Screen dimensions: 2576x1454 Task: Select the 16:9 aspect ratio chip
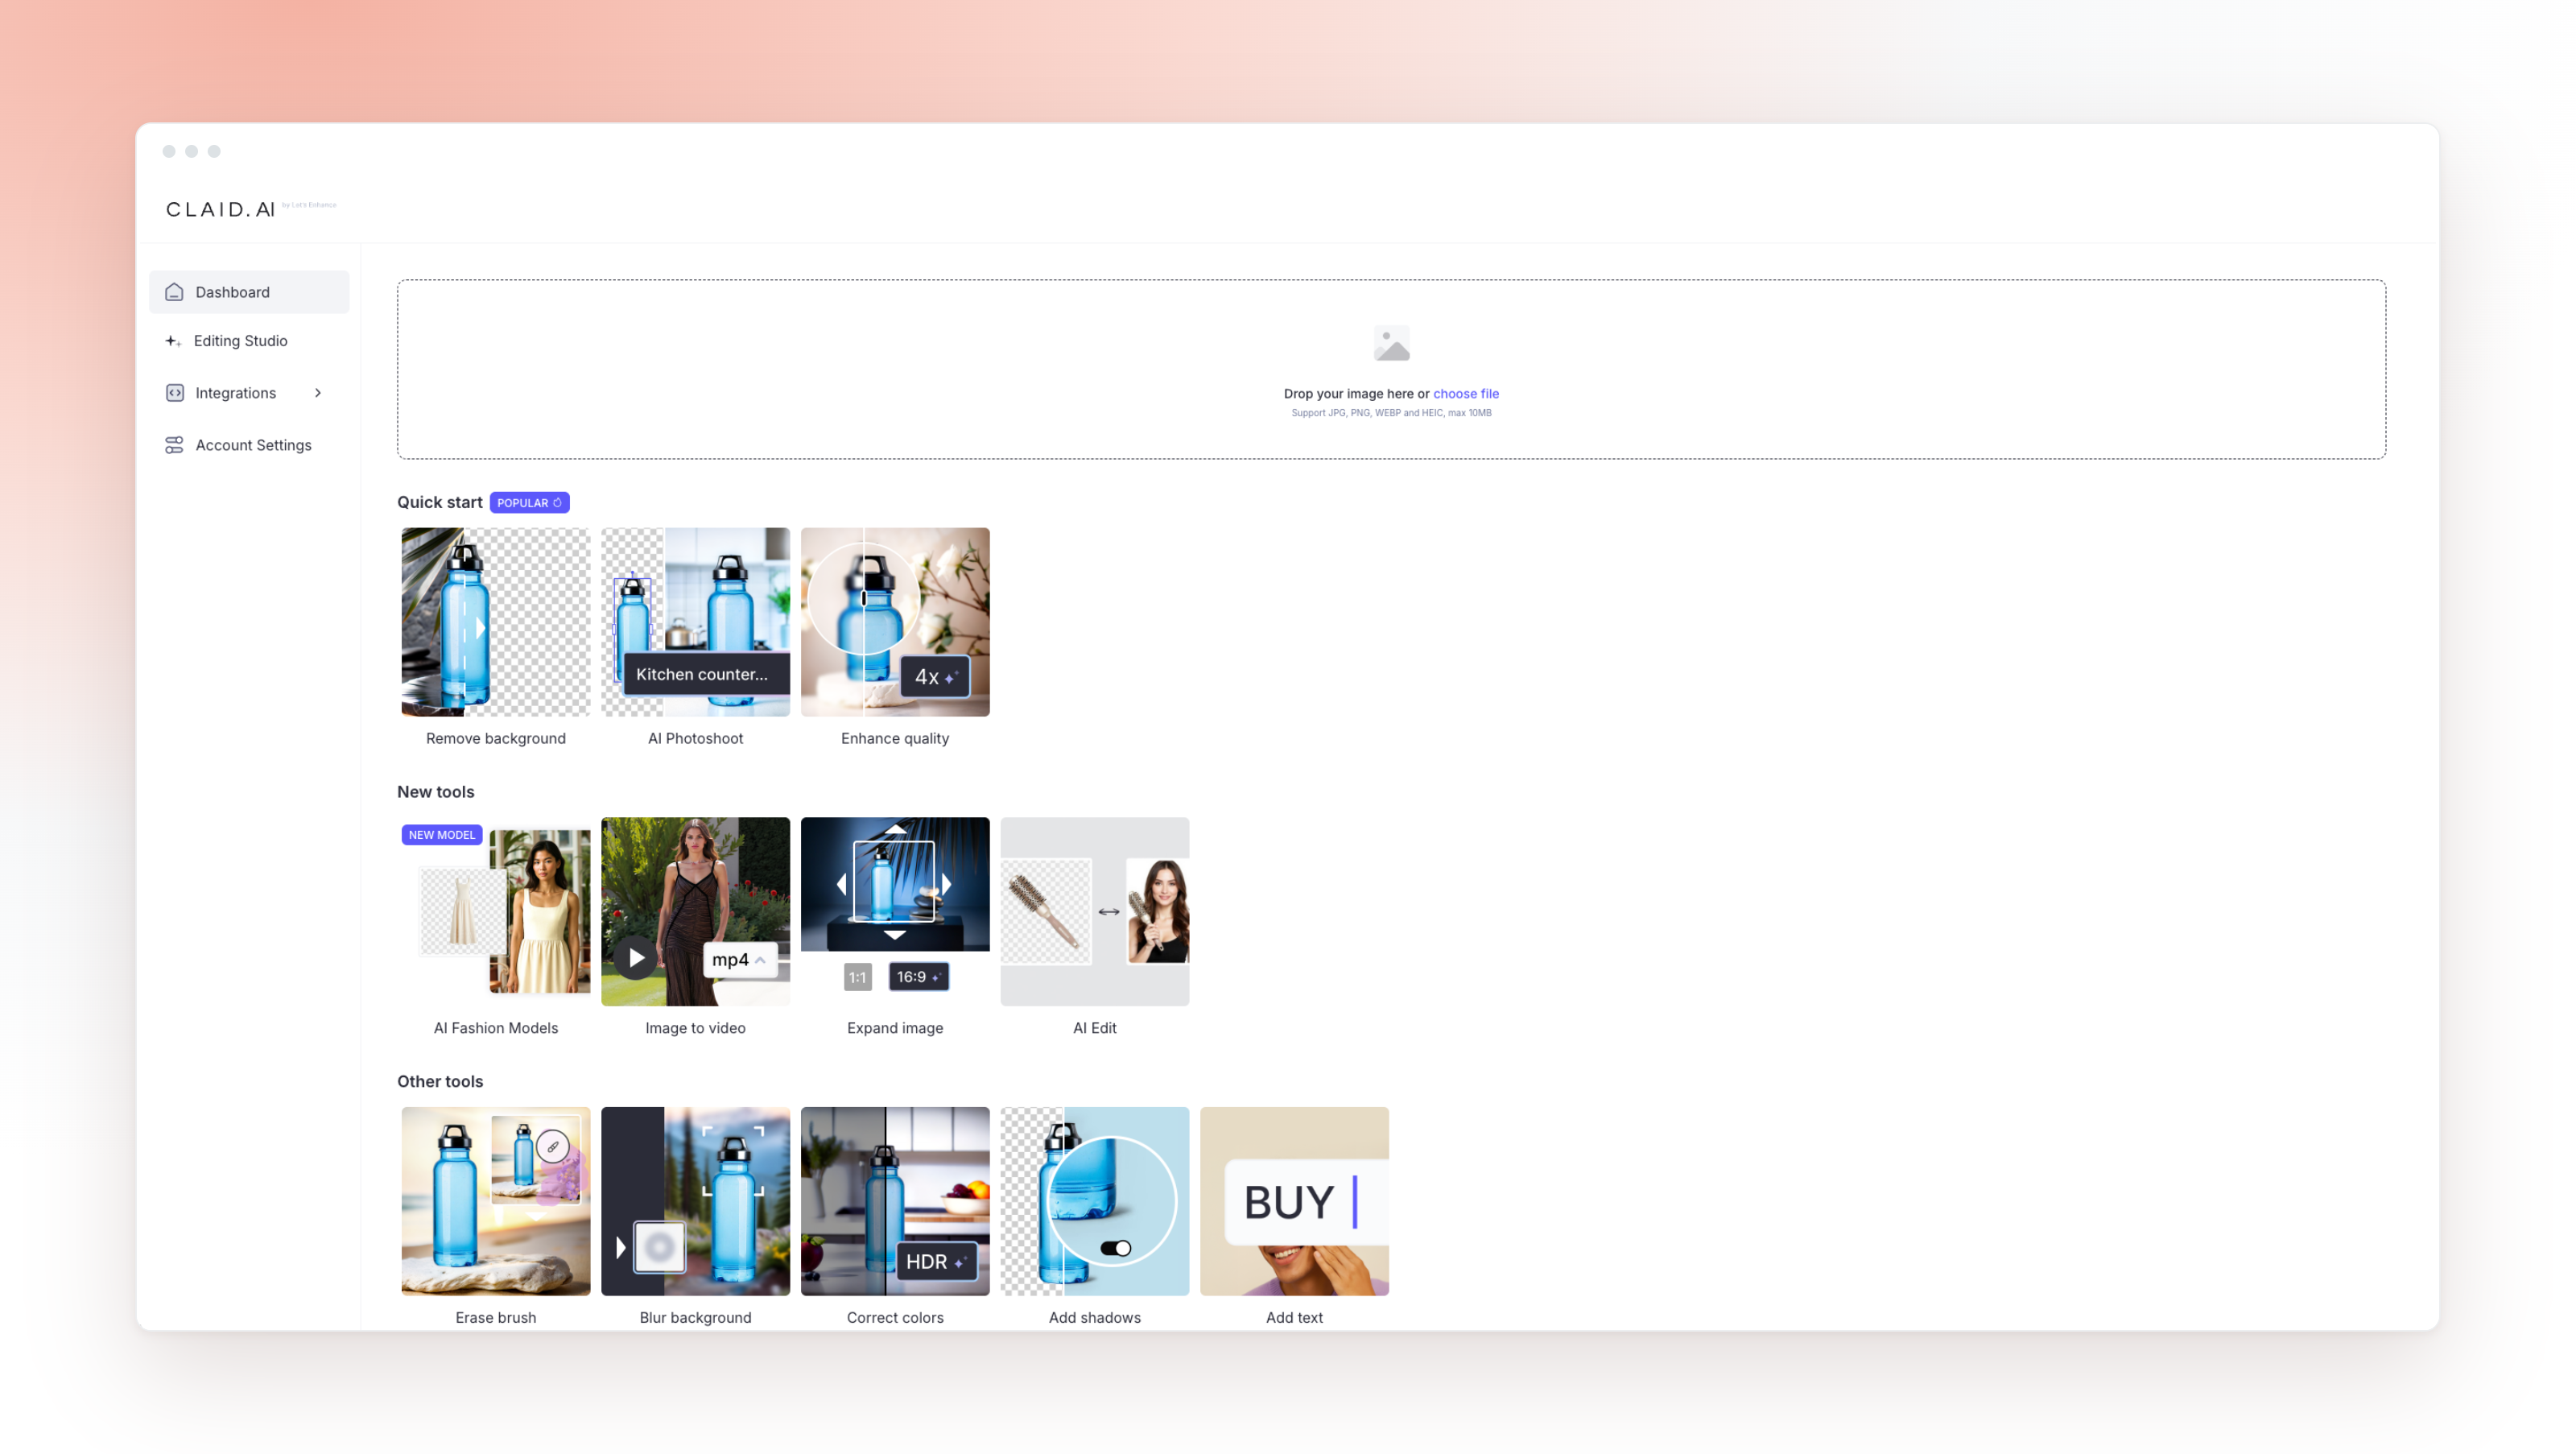(918, 976)
